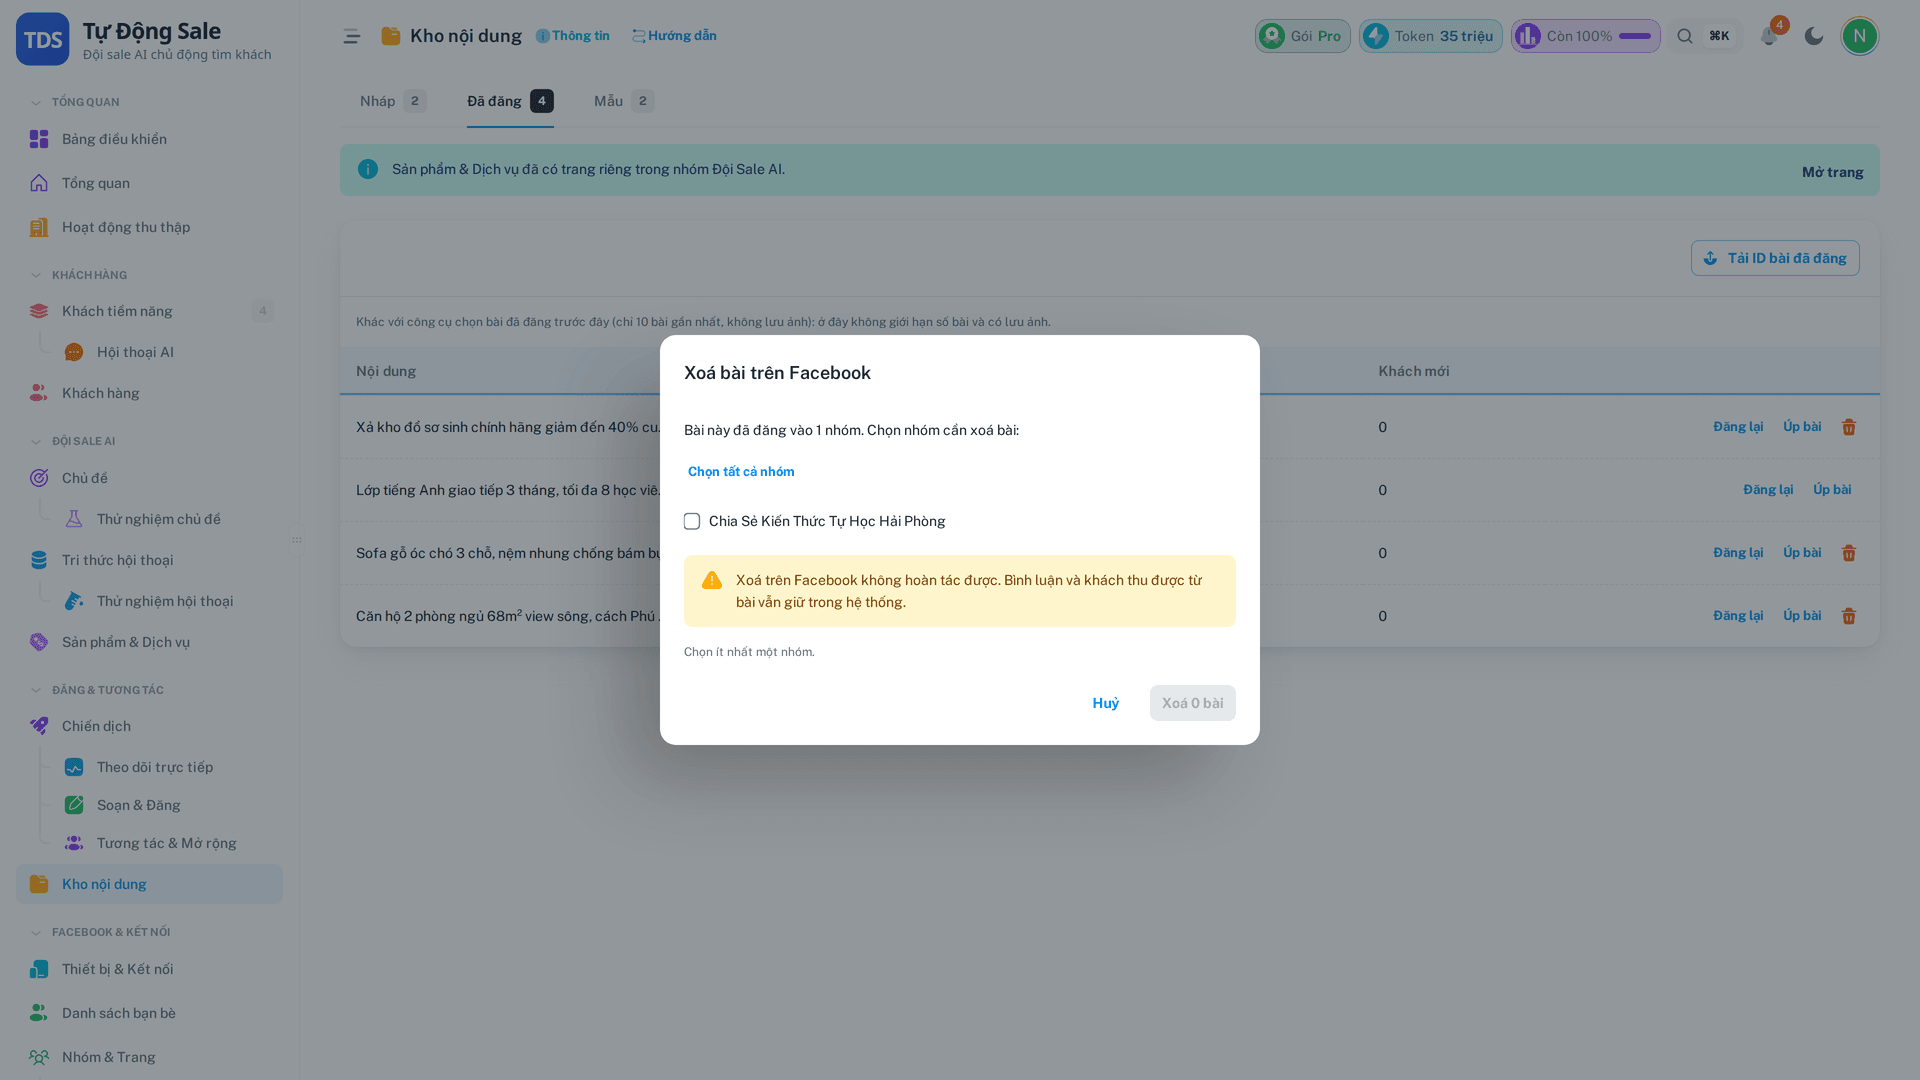Open Sản phẩm & Dịch vụ icon
1920x1080 pixels.
[x=39, y=642]
